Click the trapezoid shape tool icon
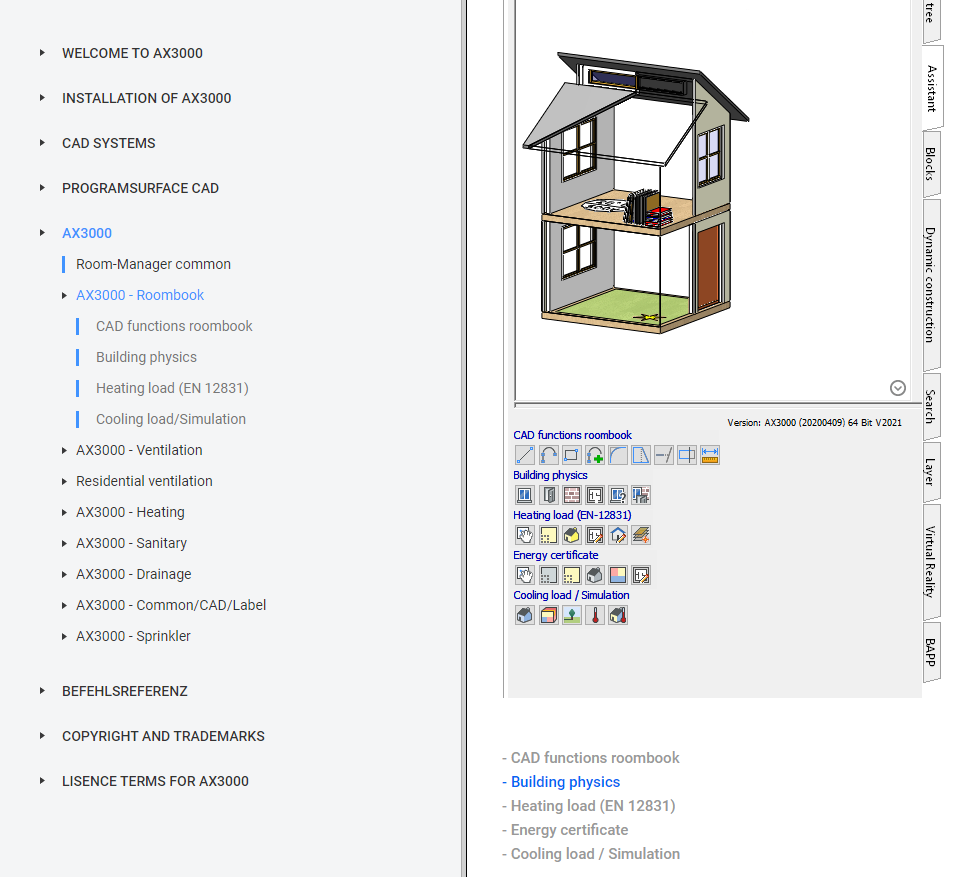The image size is (957, 877). click(x=641, y=455)
